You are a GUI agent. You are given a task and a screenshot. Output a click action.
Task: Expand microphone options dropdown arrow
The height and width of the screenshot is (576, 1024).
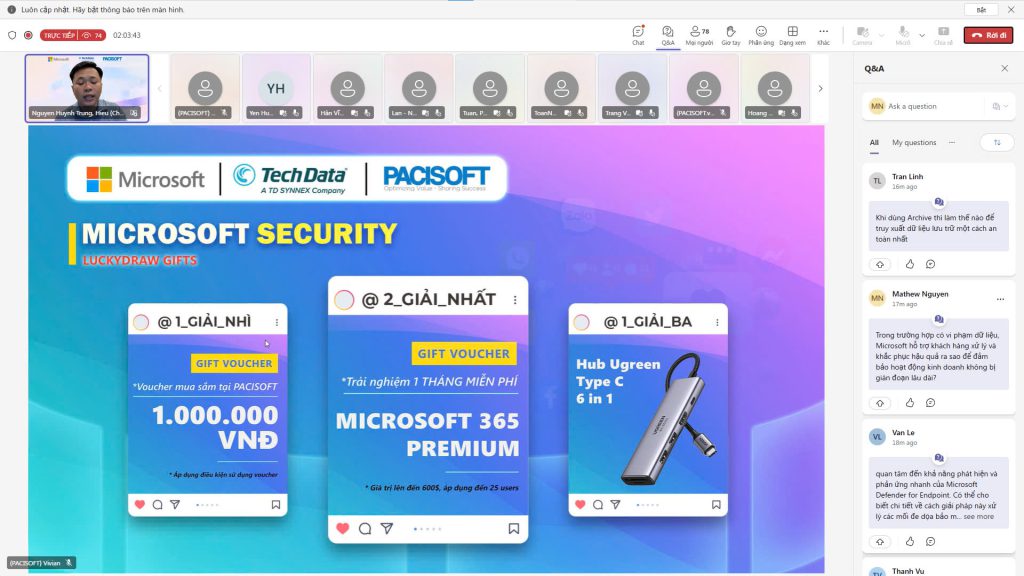coord(921,35)
